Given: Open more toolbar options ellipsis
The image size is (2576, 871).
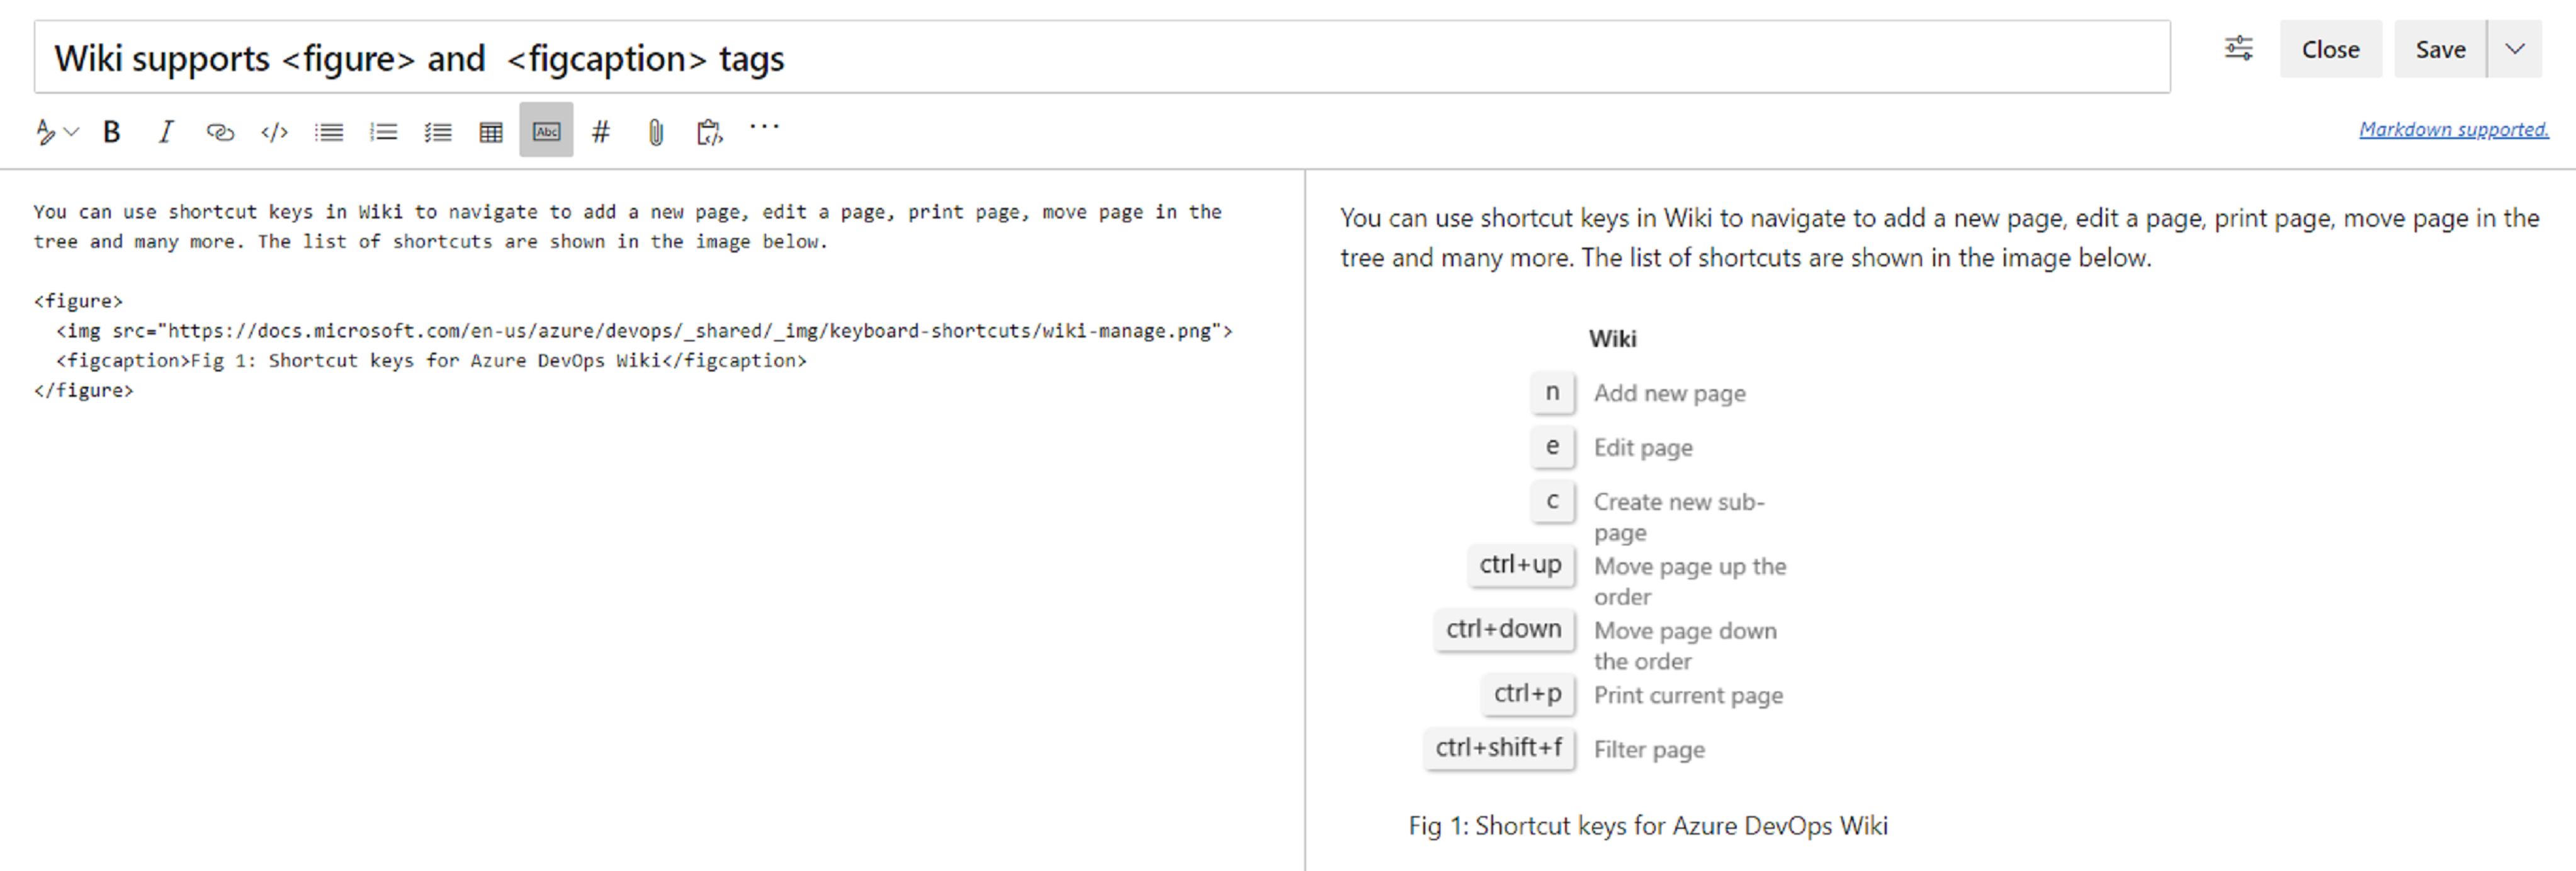Looking at the screenshot, I should [764, 127].
